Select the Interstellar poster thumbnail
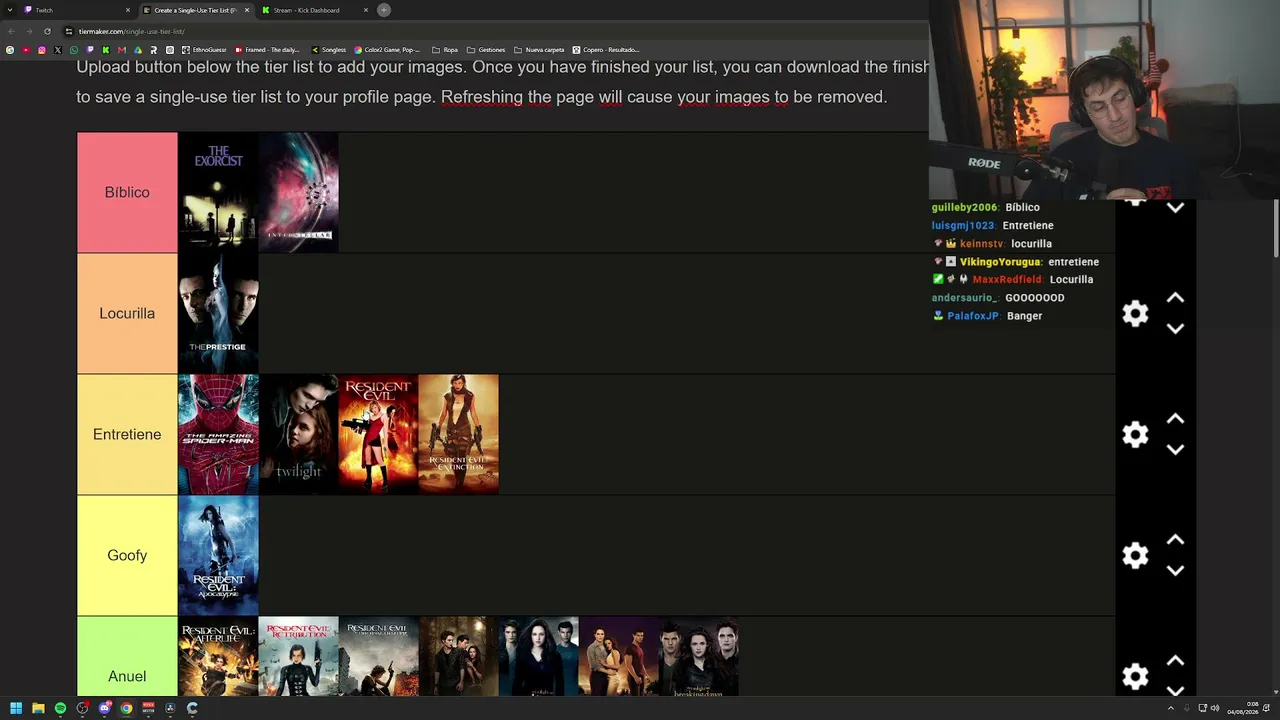Viewport: 1280px width, 720px height. click(x=298, y=193)
